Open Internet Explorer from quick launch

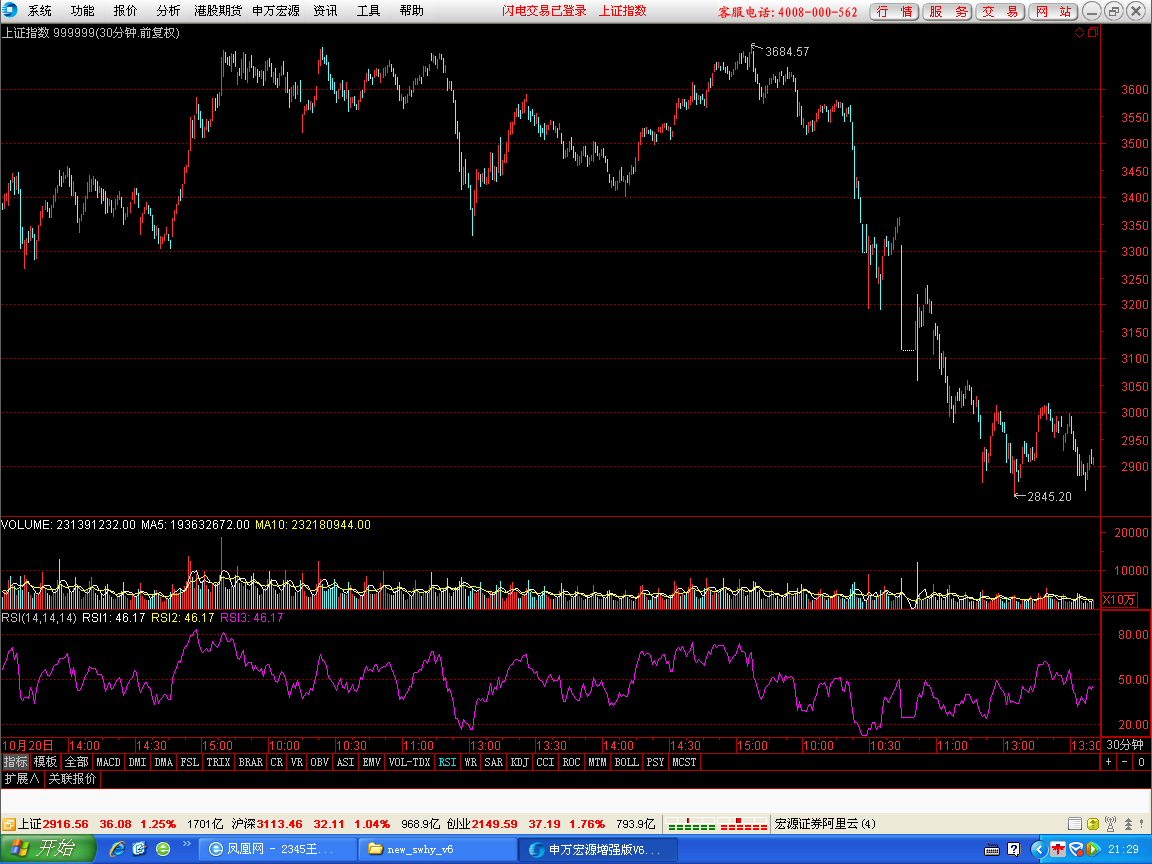(117, 849)
